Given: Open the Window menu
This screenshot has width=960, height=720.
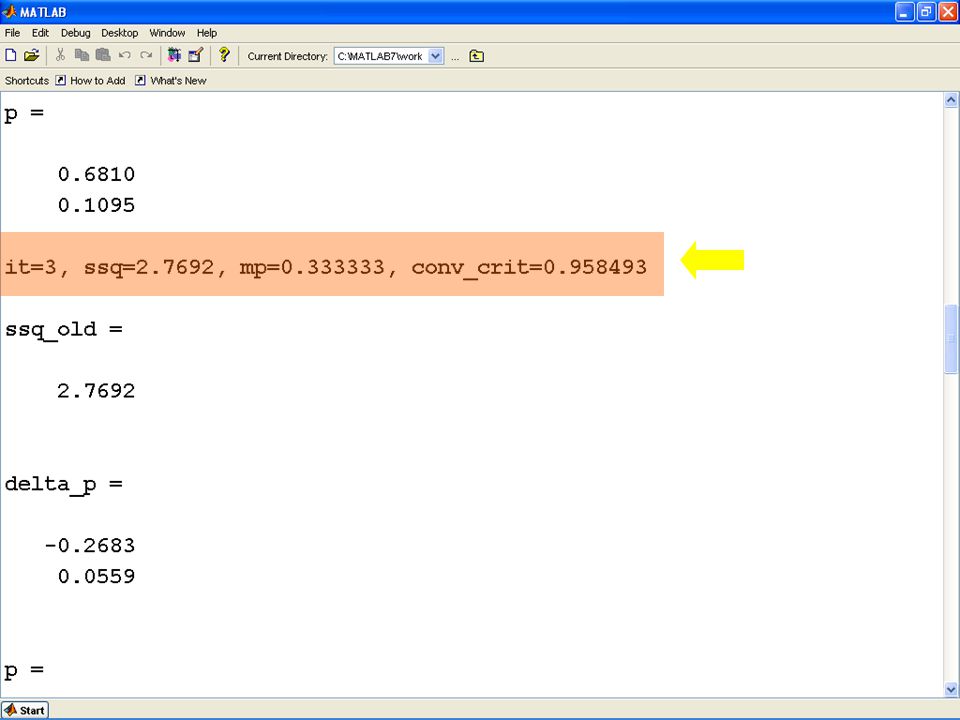Looking at the screenshot, I should (x=167, y=33).
